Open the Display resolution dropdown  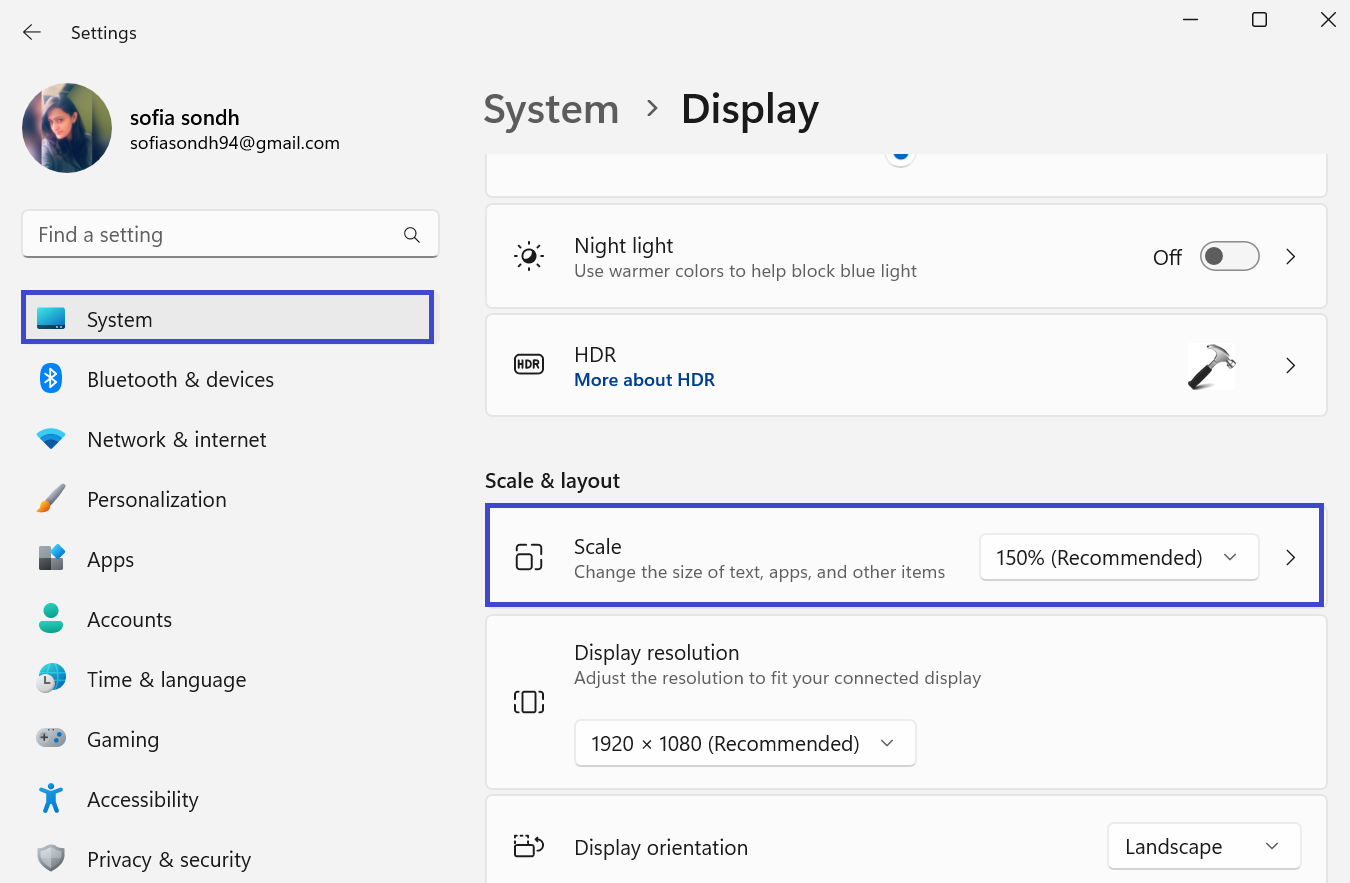(x=744, y=744)
